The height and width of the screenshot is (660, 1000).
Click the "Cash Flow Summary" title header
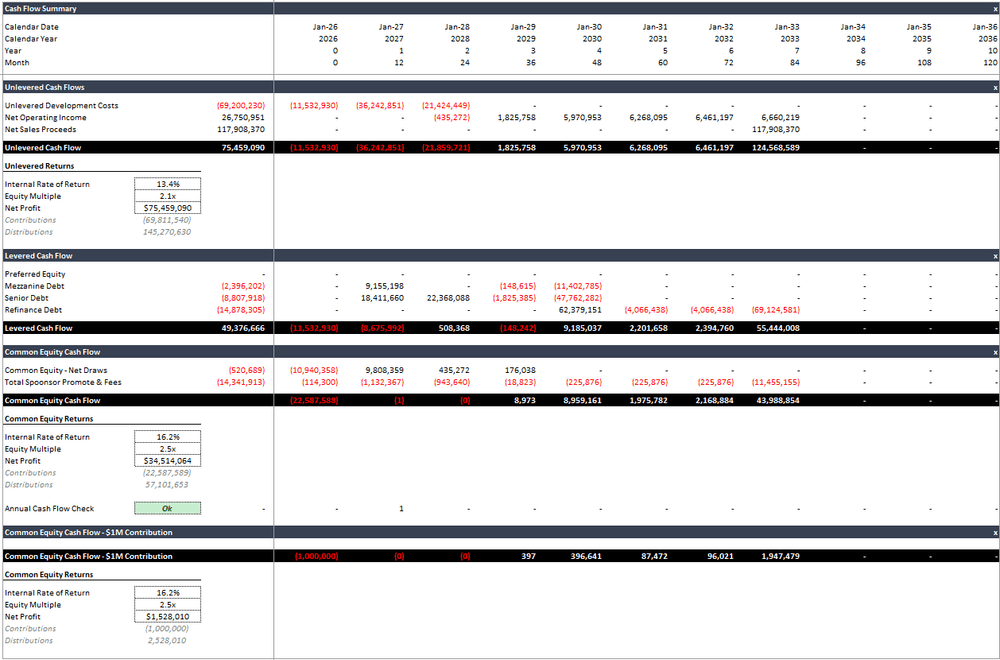point(40,9)
